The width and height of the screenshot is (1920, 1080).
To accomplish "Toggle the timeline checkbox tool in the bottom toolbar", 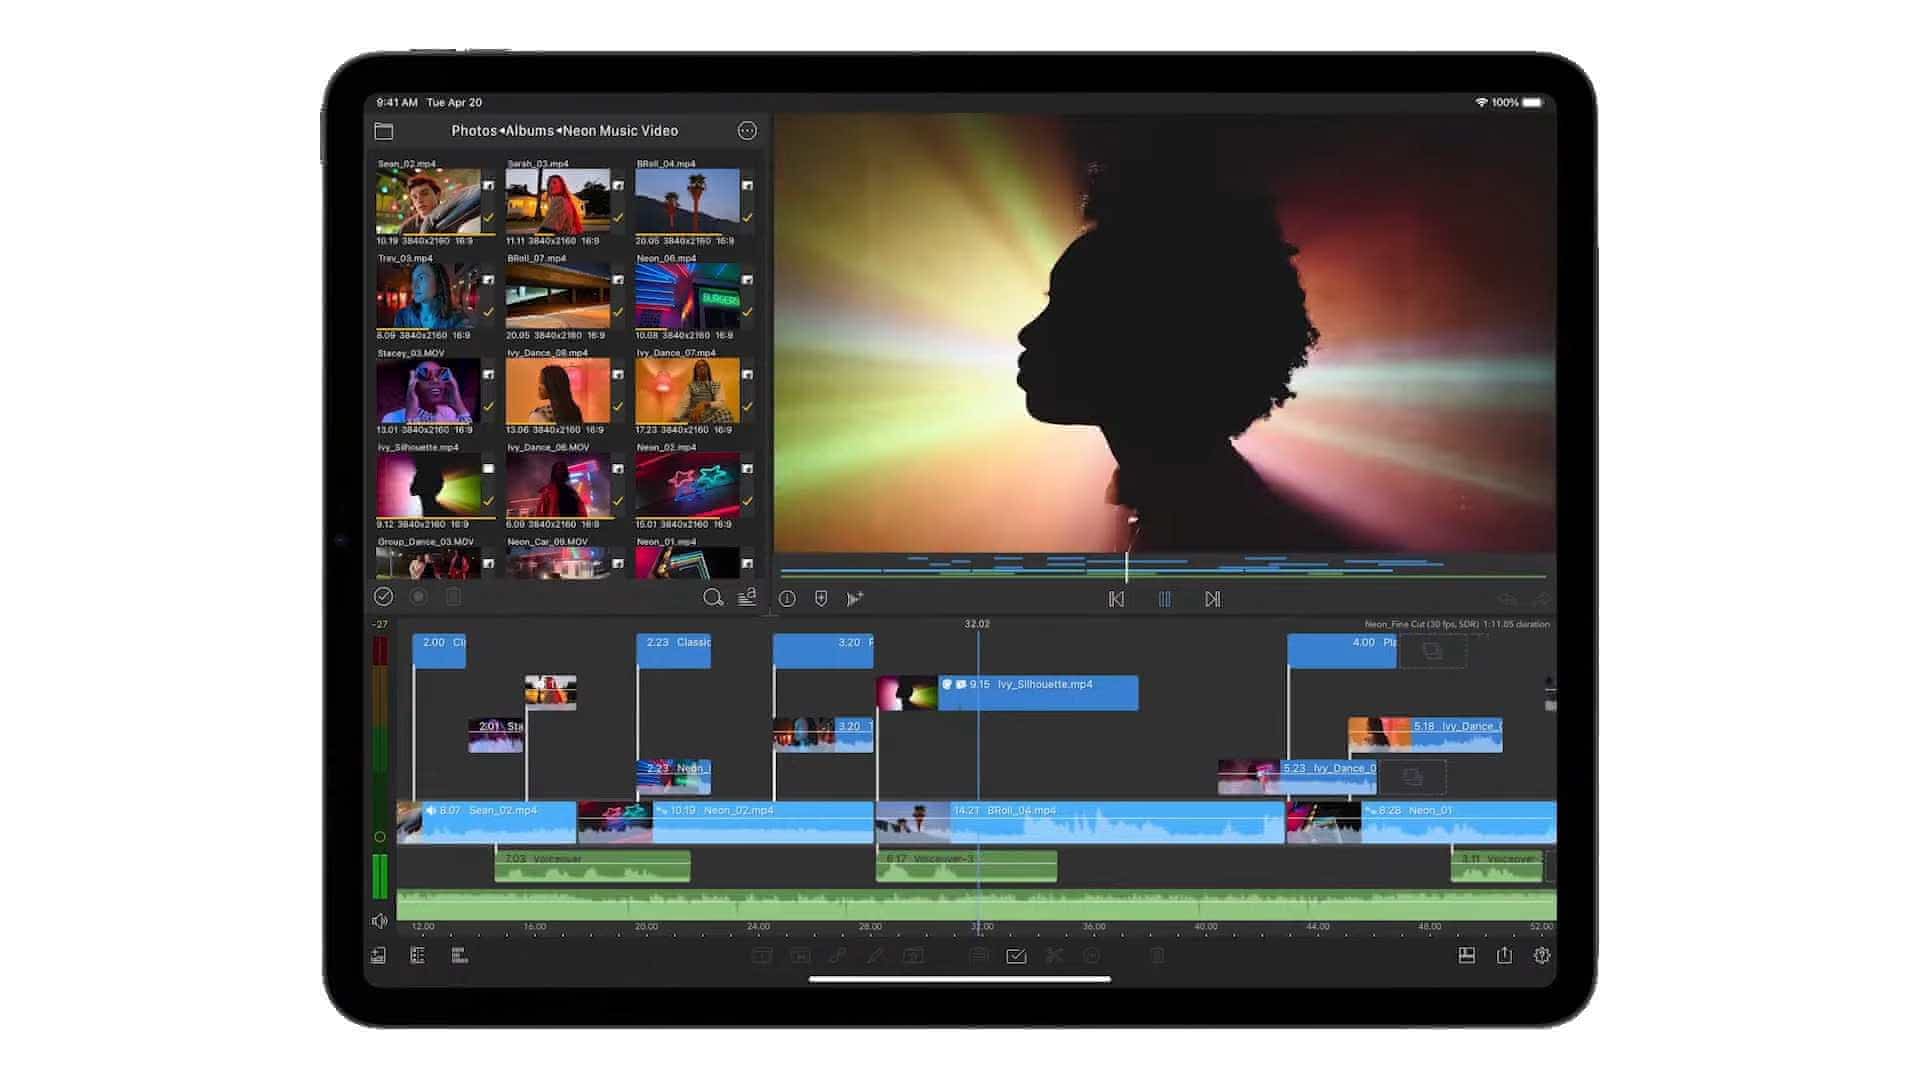I will (1016, 957).
